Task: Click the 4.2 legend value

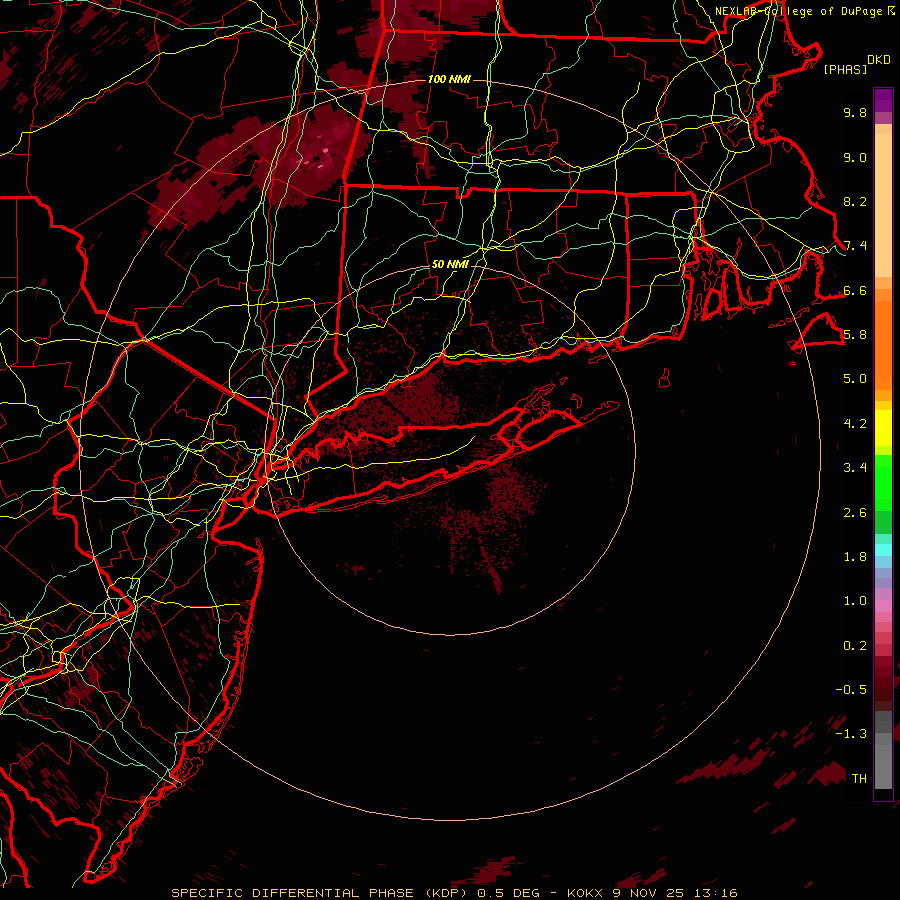Action: point(855,424)
